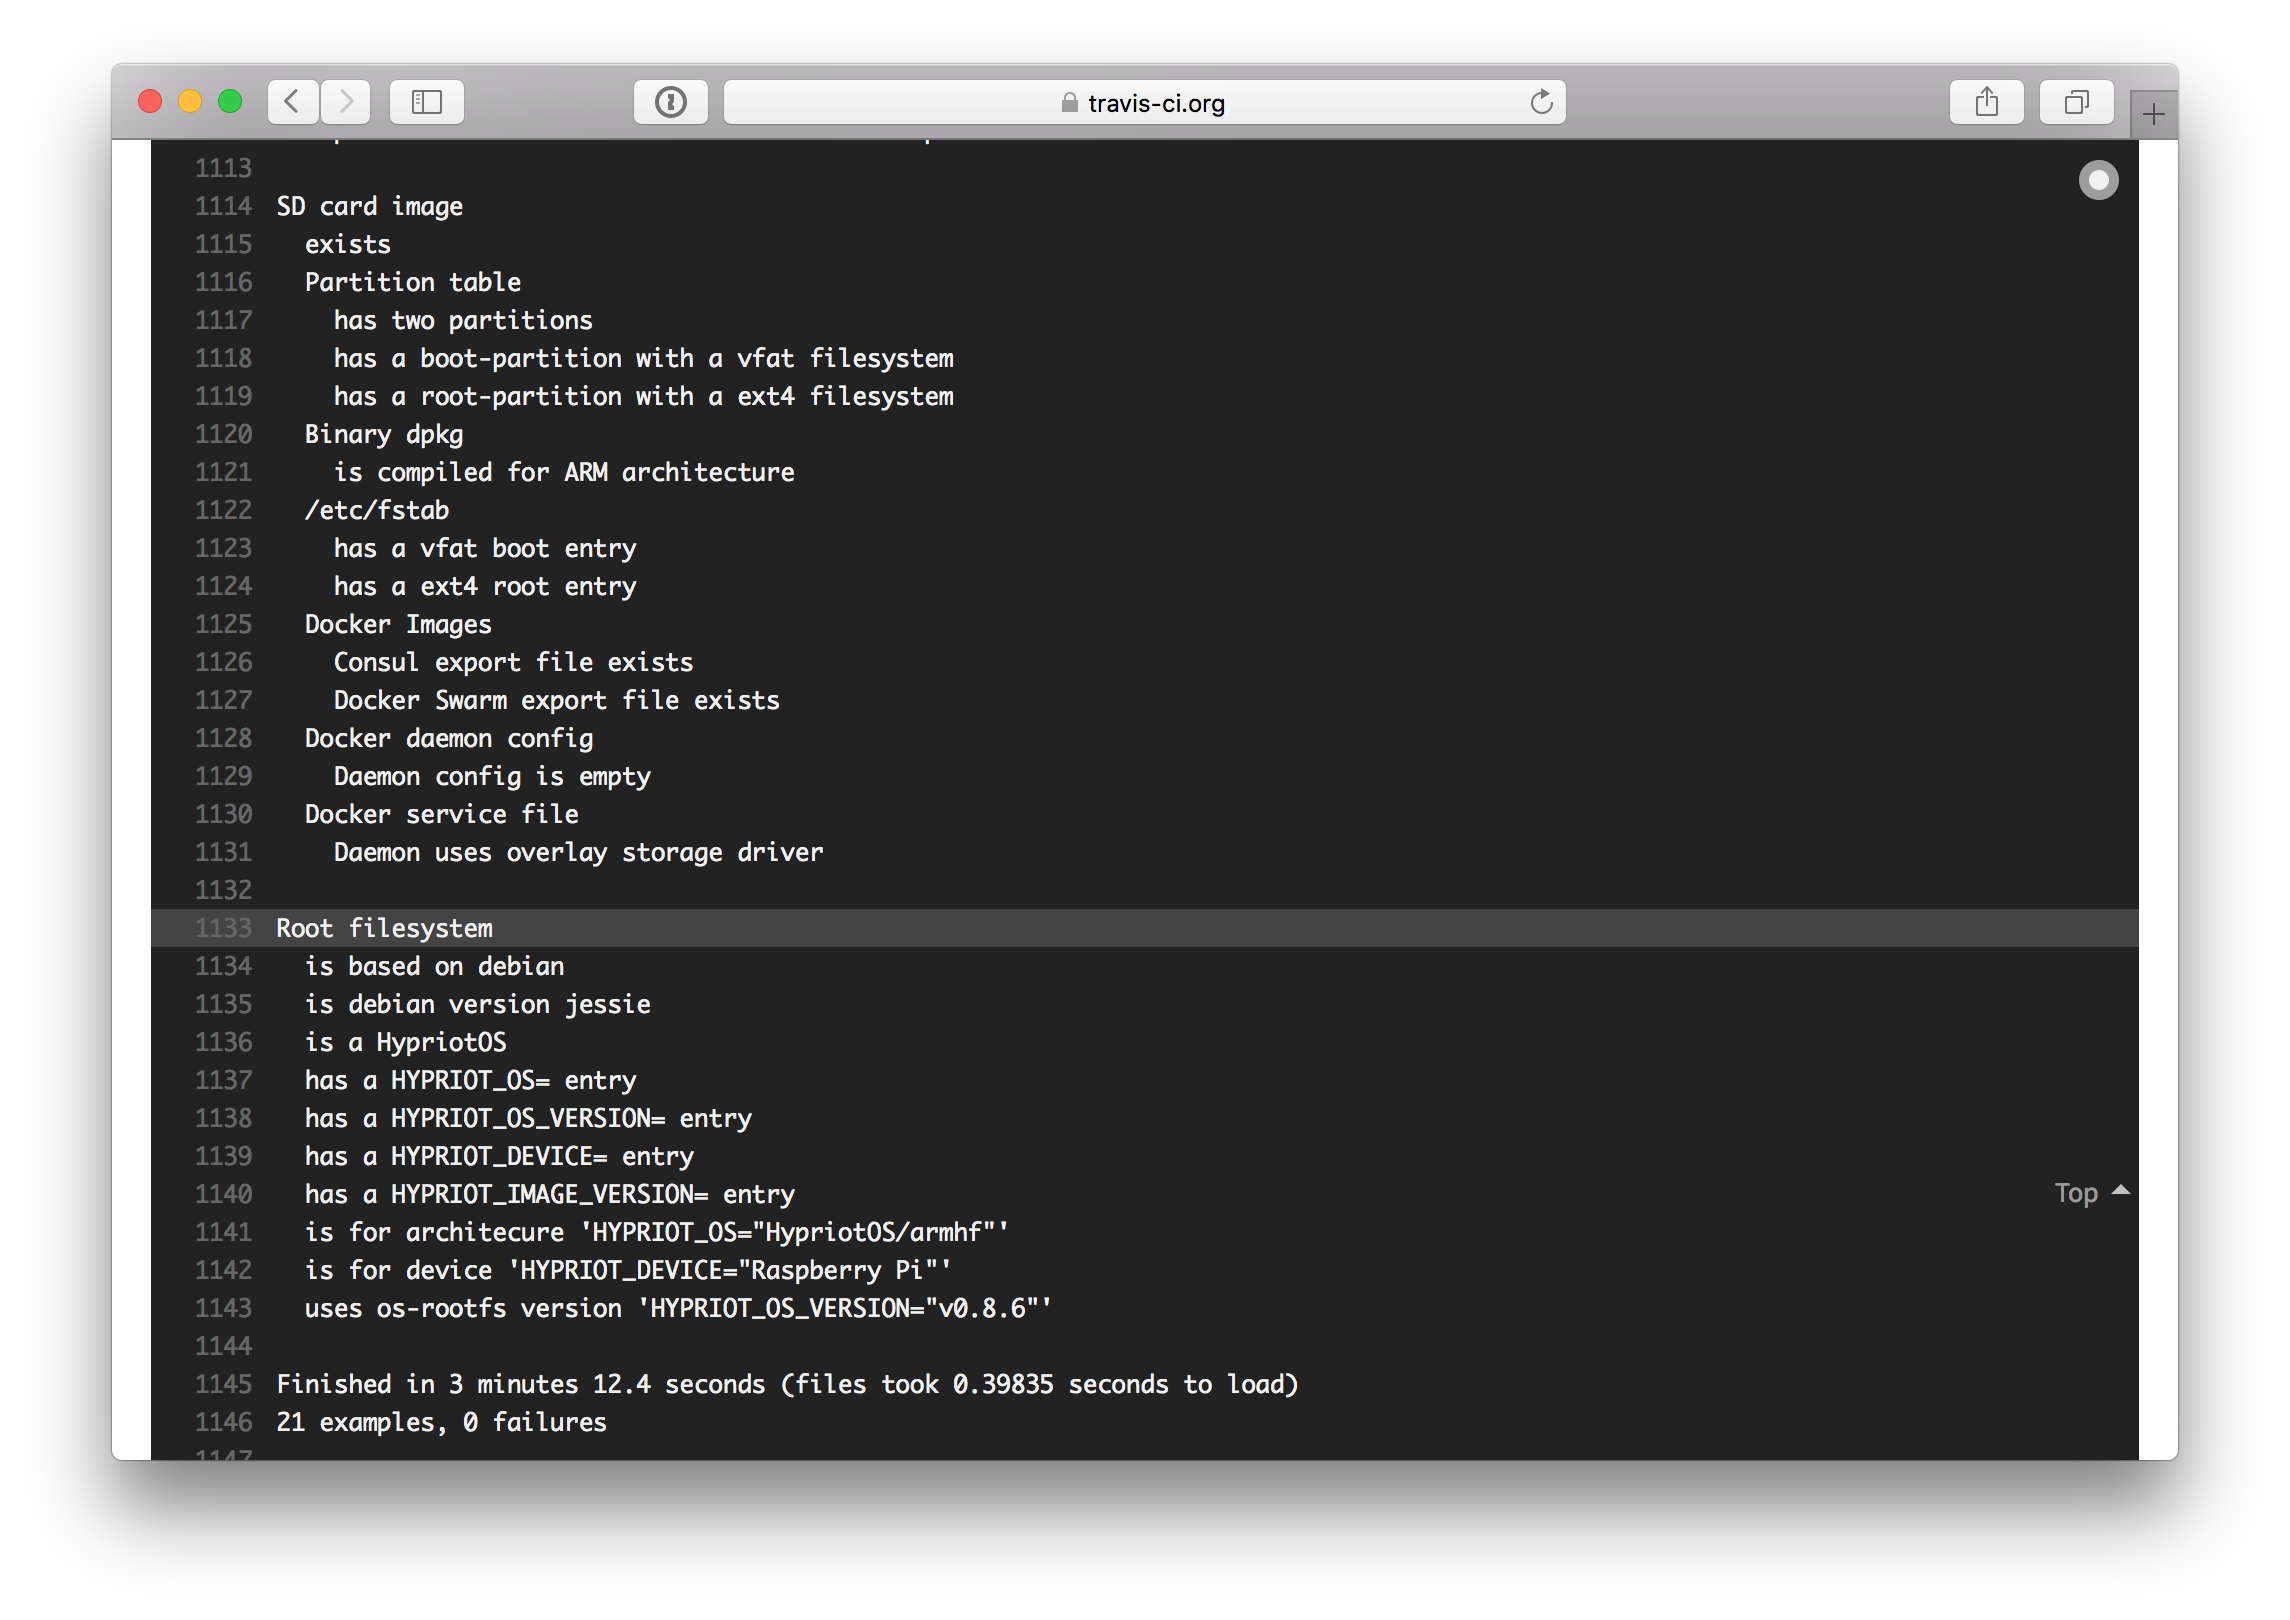Select line 1146 showing 21 examples, 0 failures
This screenshot has width=2290, height=1620.
click(x=441, y=1421)
